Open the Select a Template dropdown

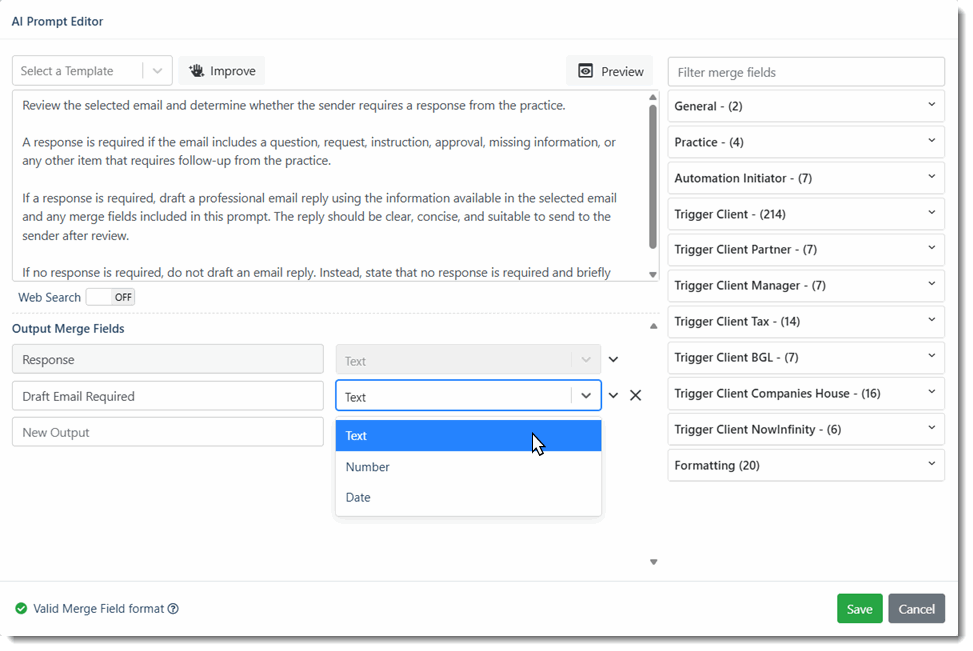tap(92, 71)
